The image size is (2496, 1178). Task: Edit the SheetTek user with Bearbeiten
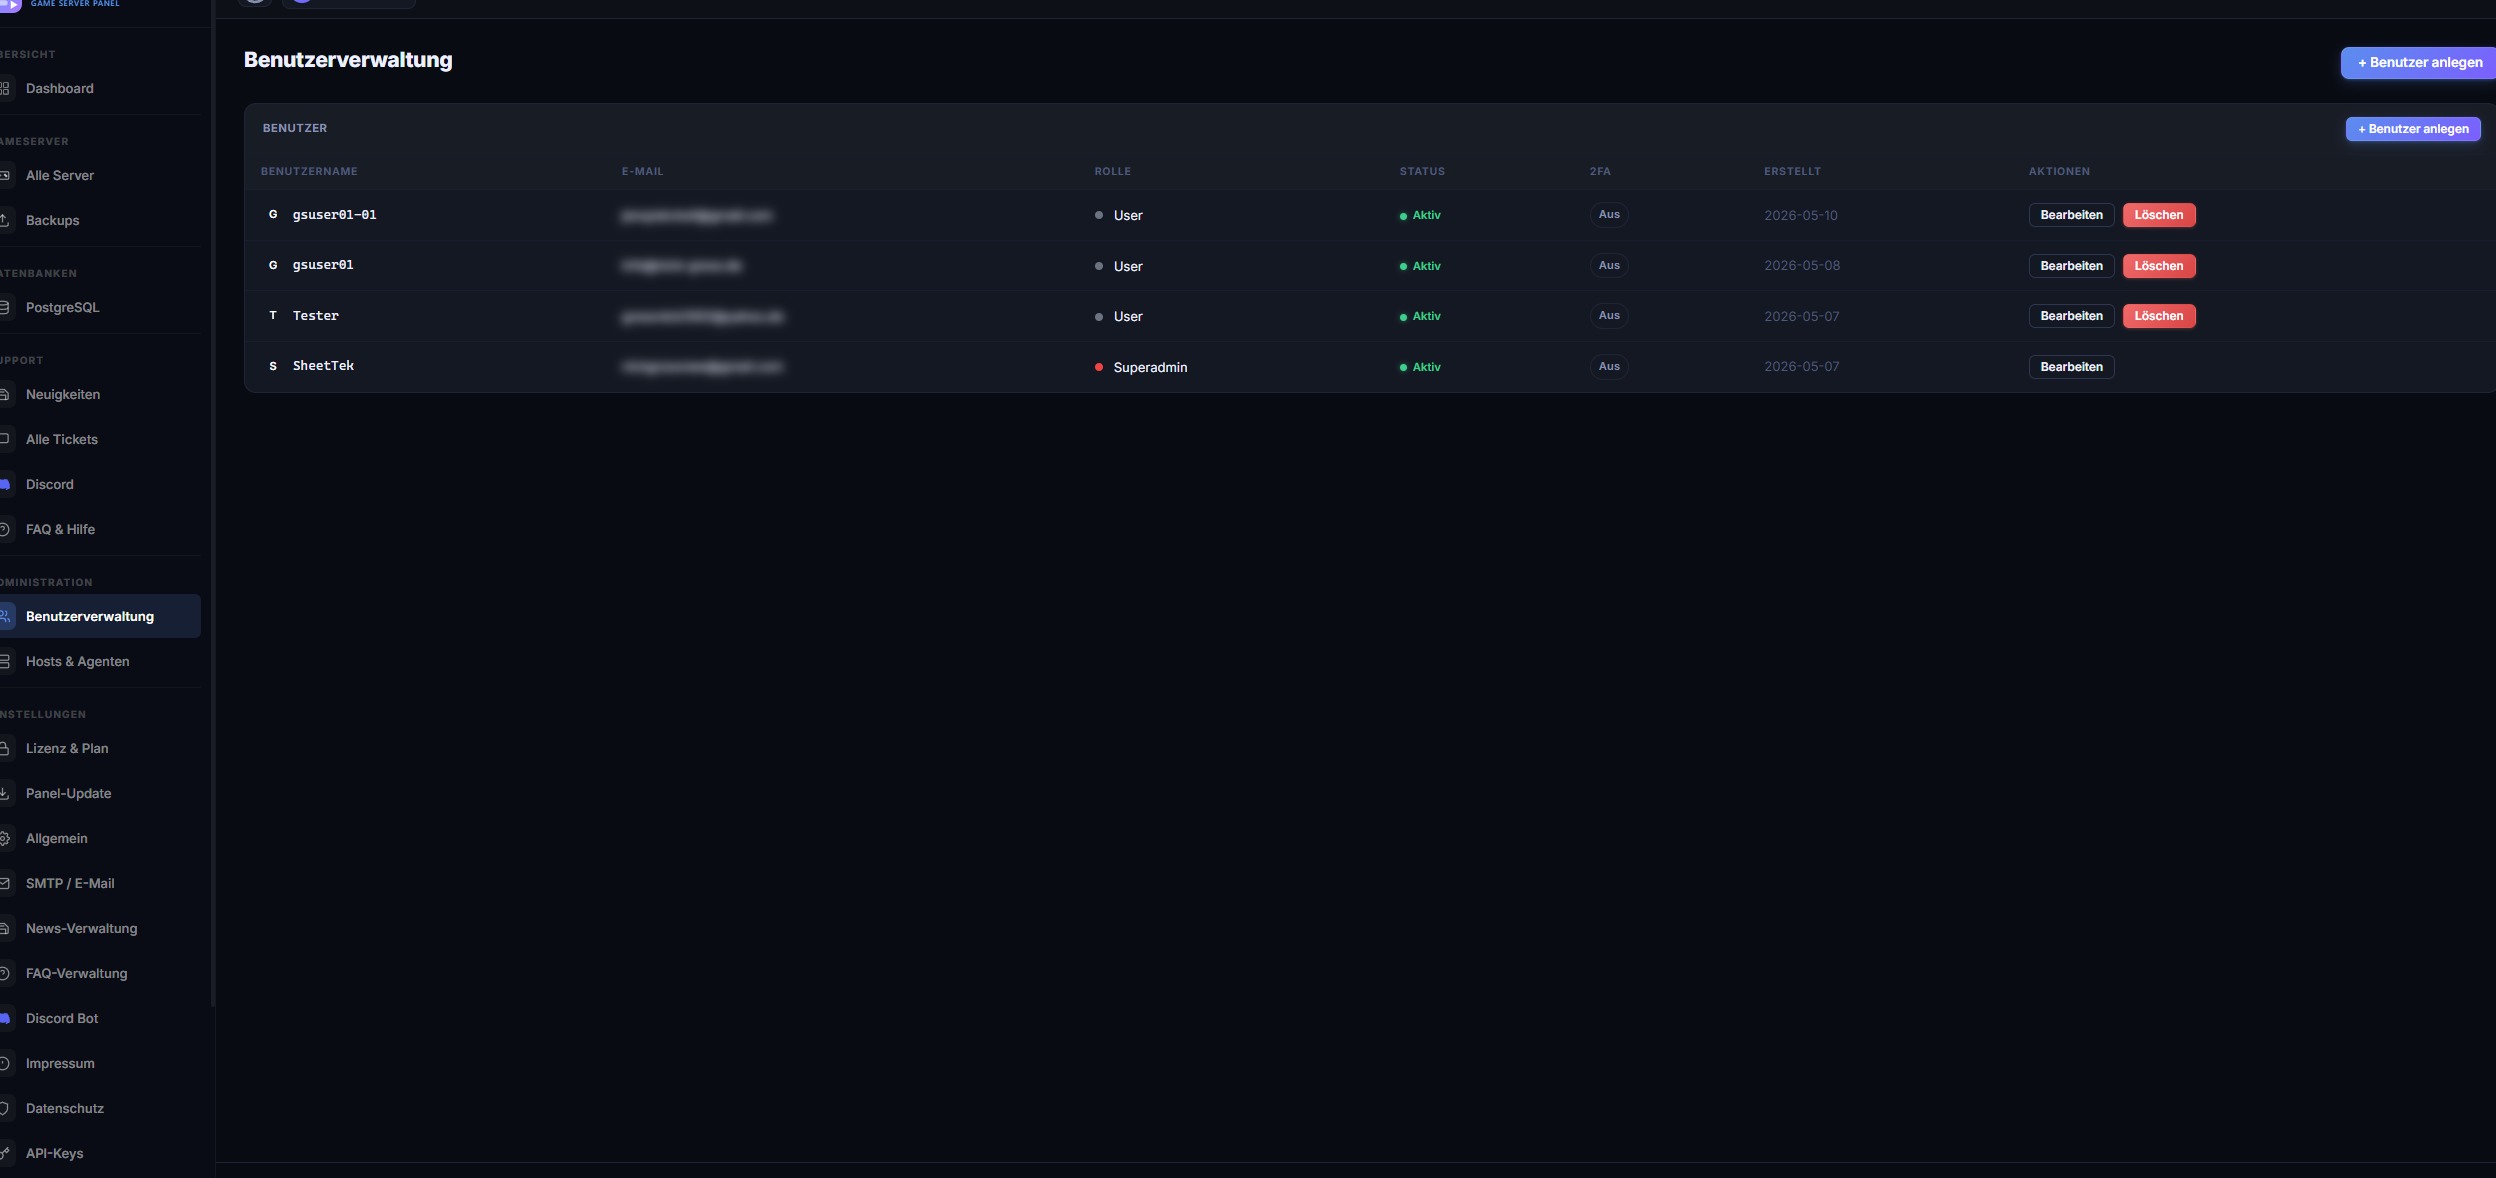click(2071, 367)
